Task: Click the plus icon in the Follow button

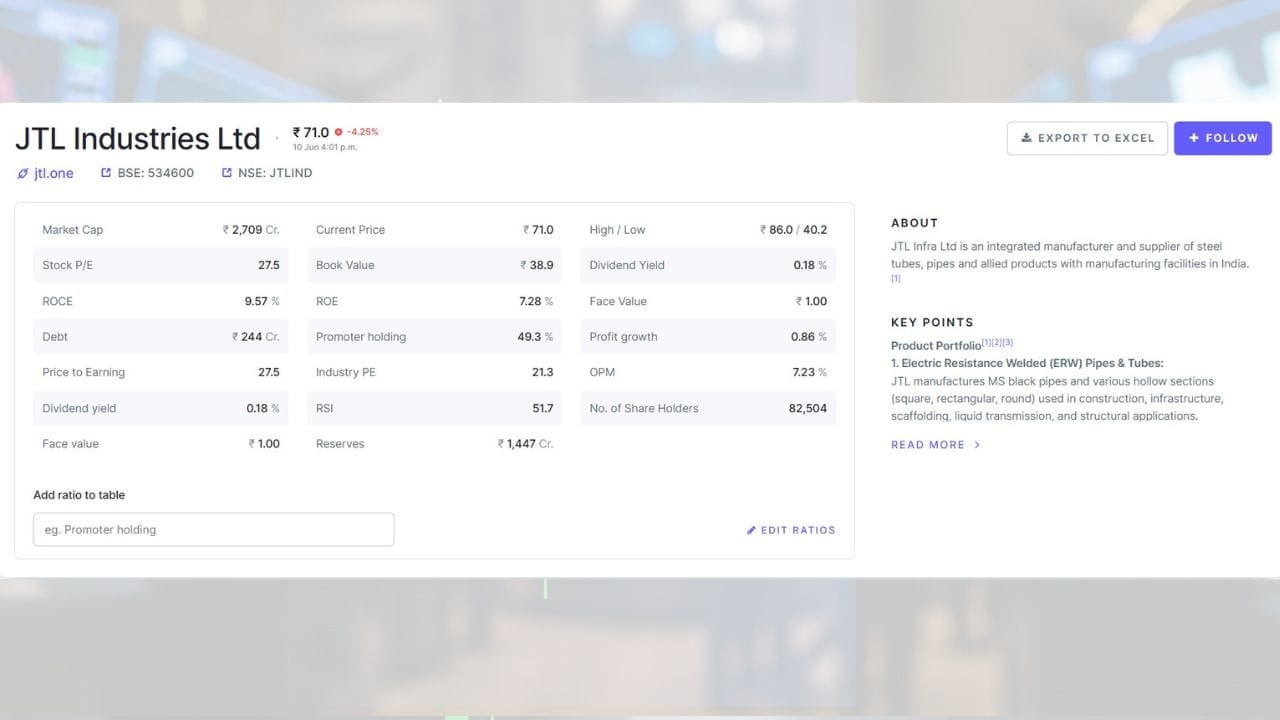Action: click(1194, 138)
